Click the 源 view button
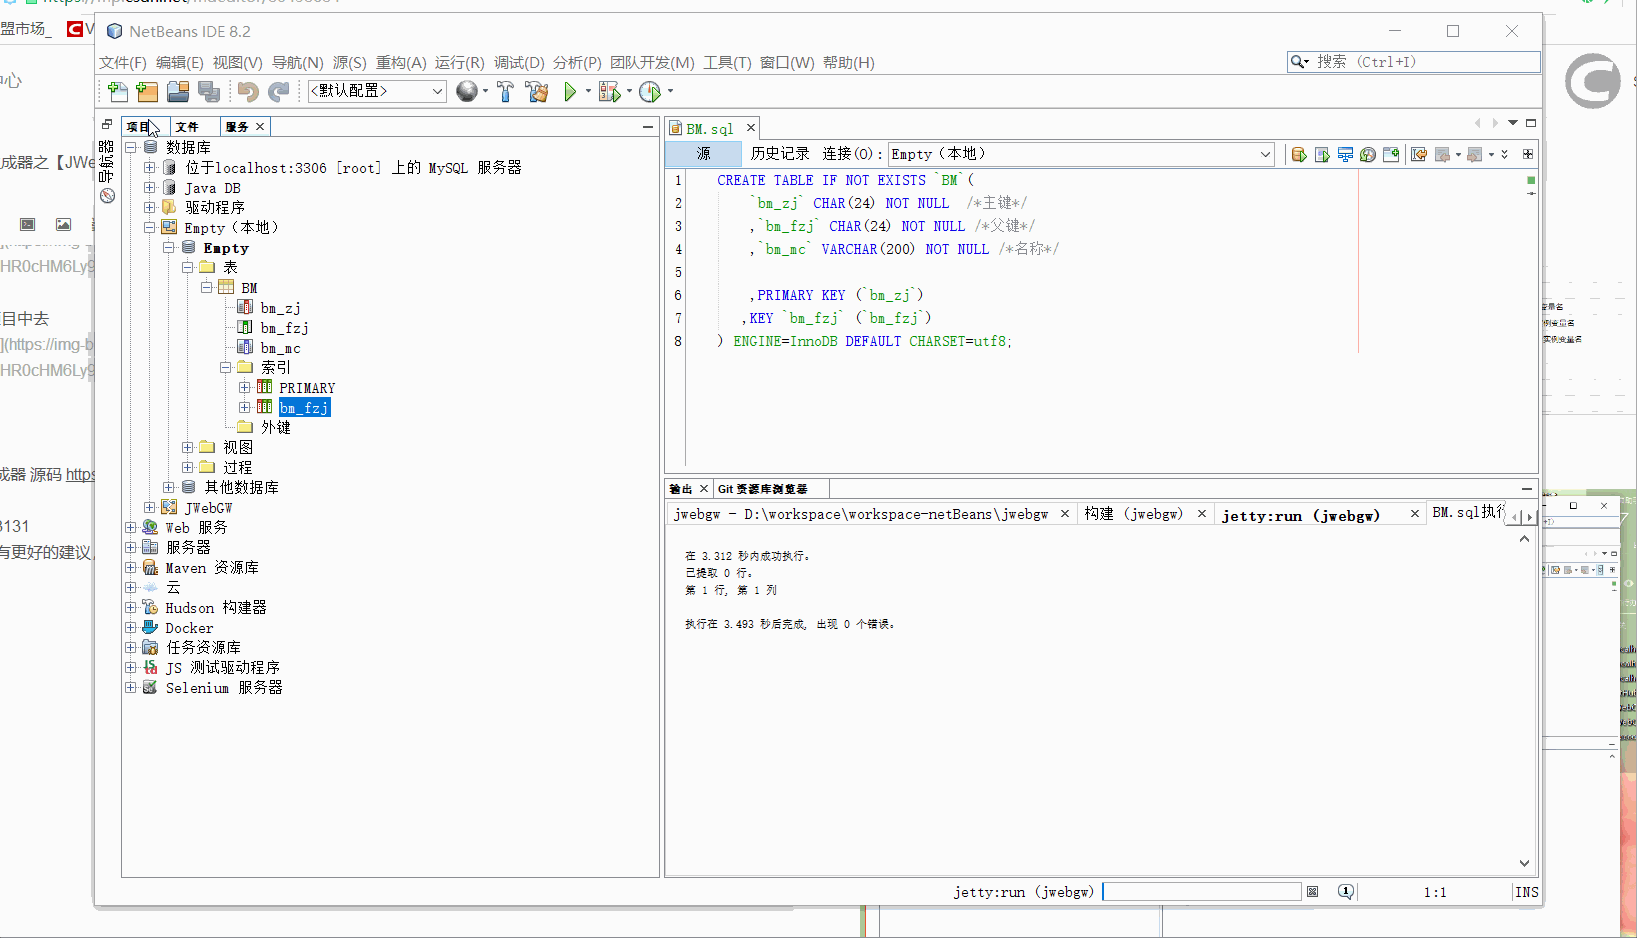Screen dimensions: 1637x938 point(704,154)
